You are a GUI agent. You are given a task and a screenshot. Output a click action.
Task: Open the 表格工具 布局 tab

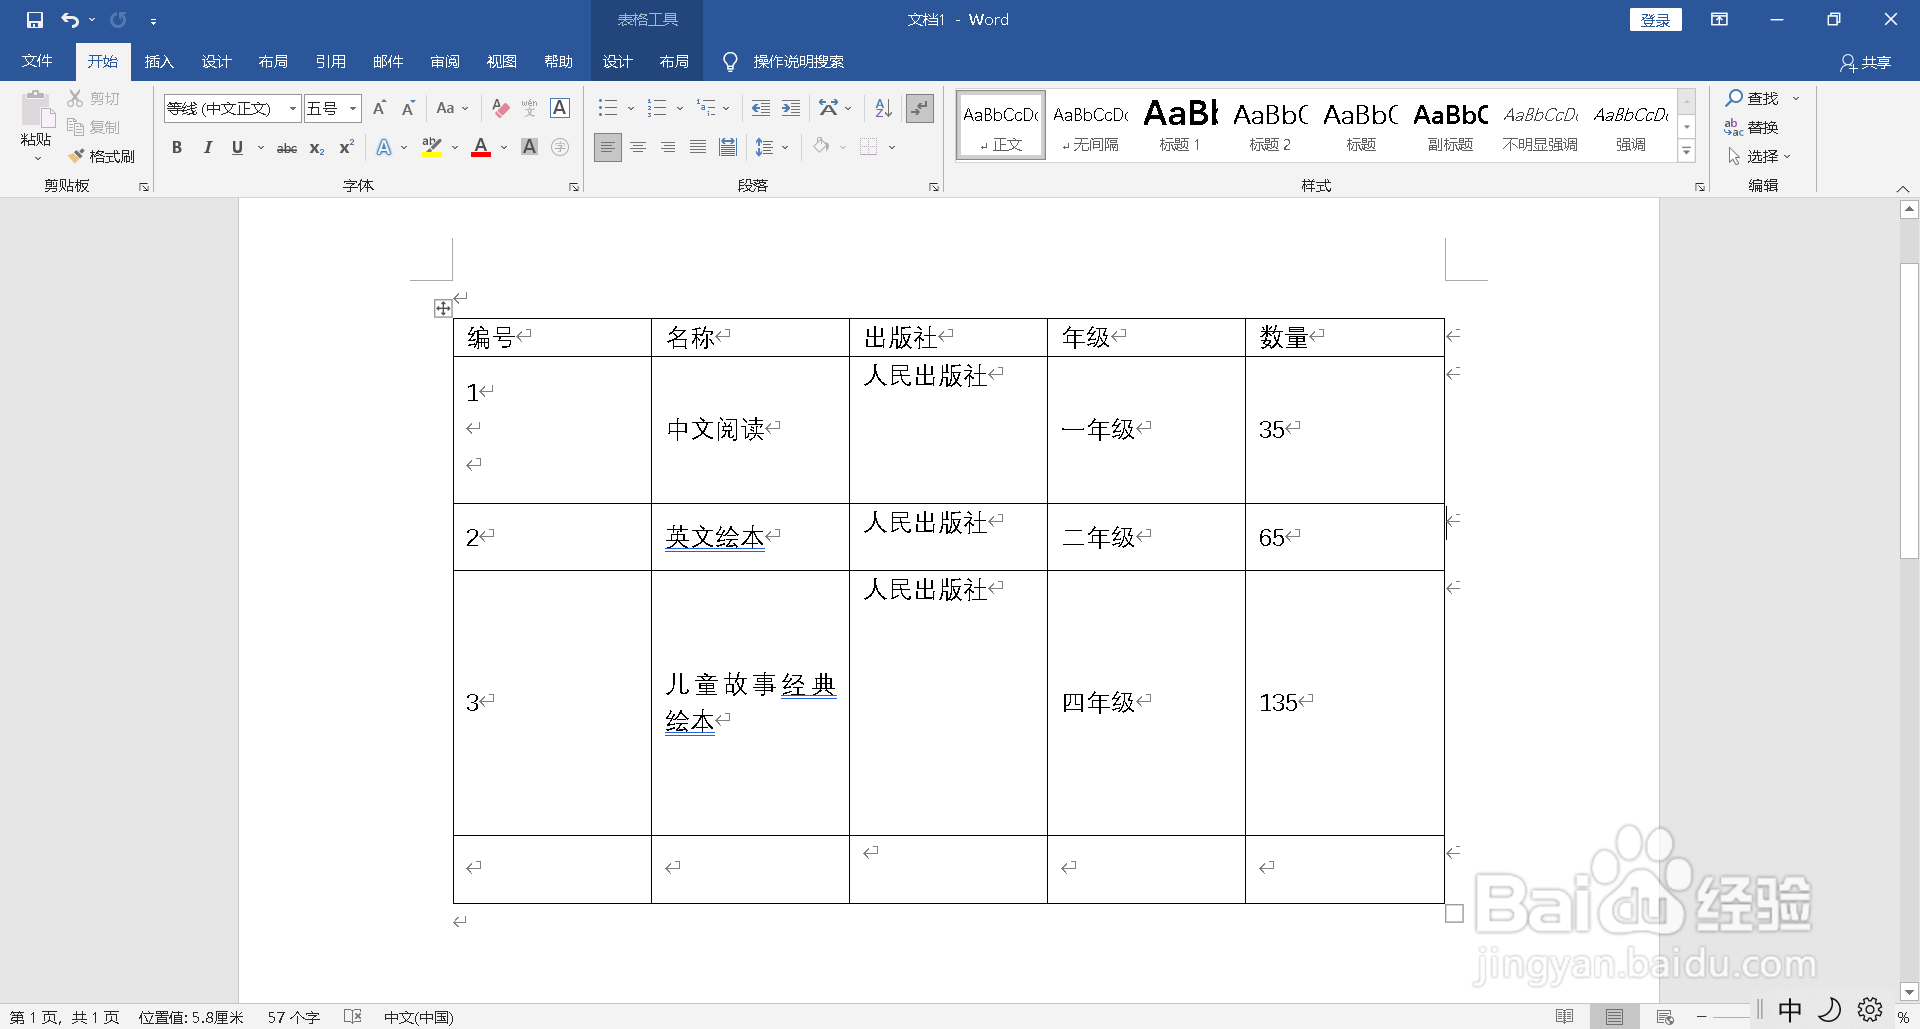coord(675,61)
